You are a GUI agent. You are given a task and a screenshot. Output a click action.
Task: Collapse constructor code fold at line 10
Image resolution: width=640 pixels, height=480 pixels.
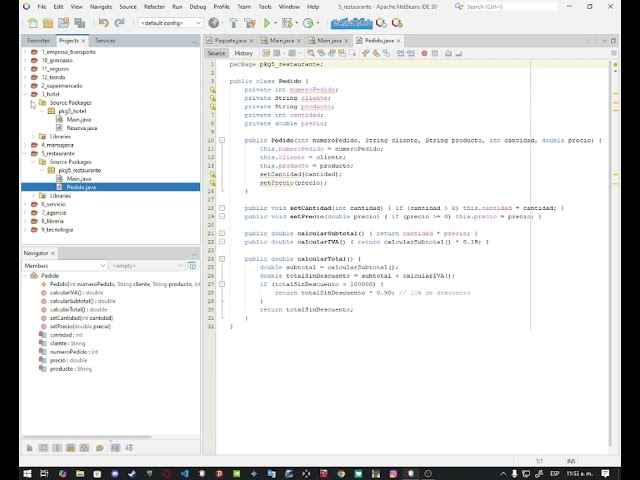(x=222, y=140)
